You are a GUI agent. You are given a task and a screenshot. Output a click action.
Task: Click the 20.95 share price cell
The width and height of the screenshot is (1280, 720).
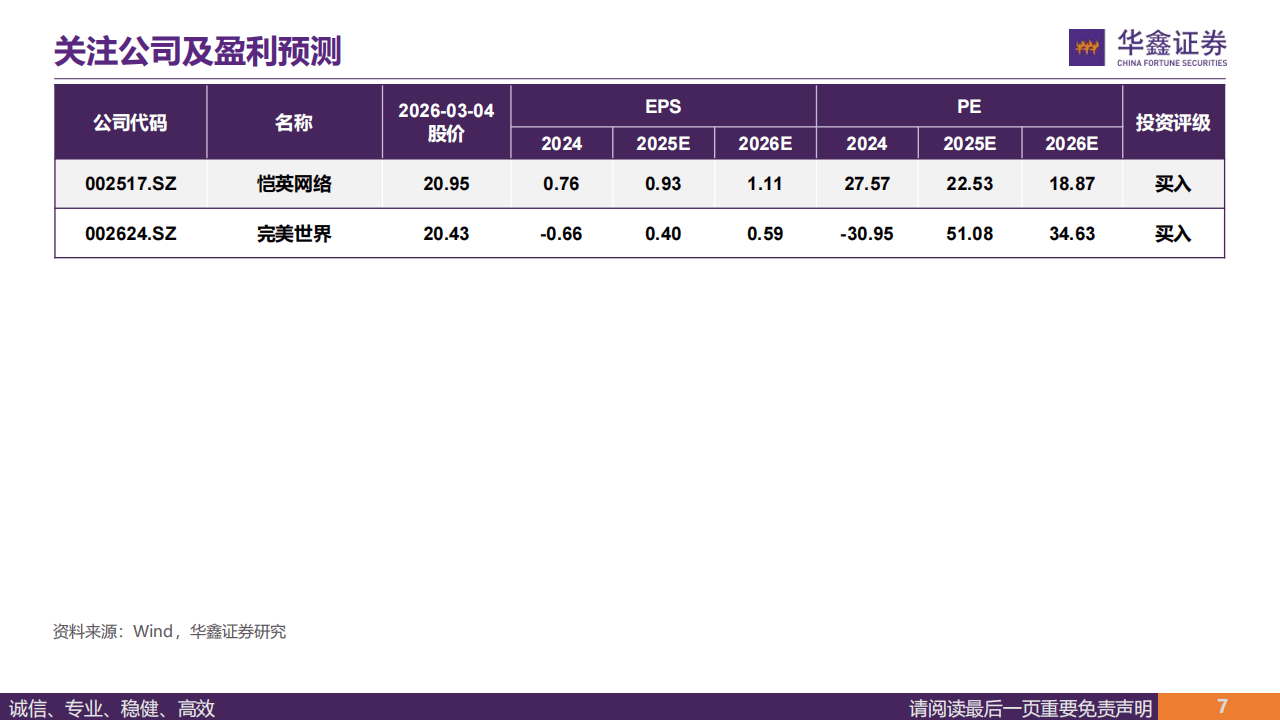pyautogui.click(x=446, y=184)
